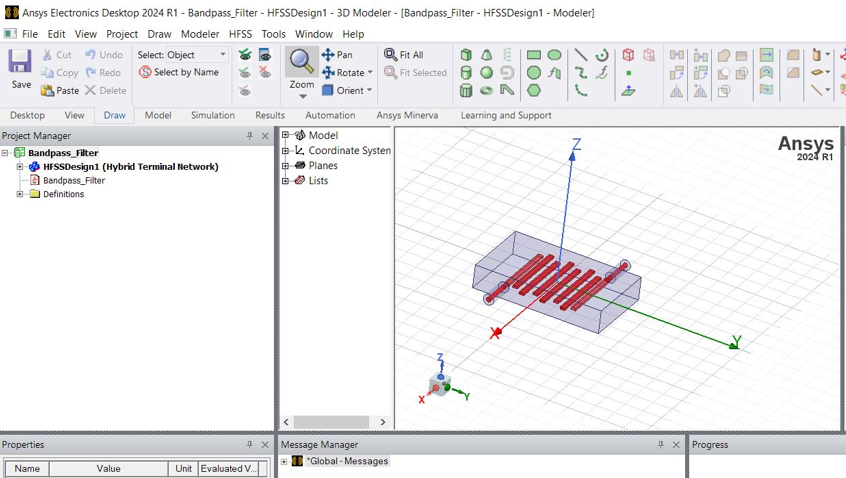
Task: Click the Draw 3-point arc icon
Action: [581, 91]
